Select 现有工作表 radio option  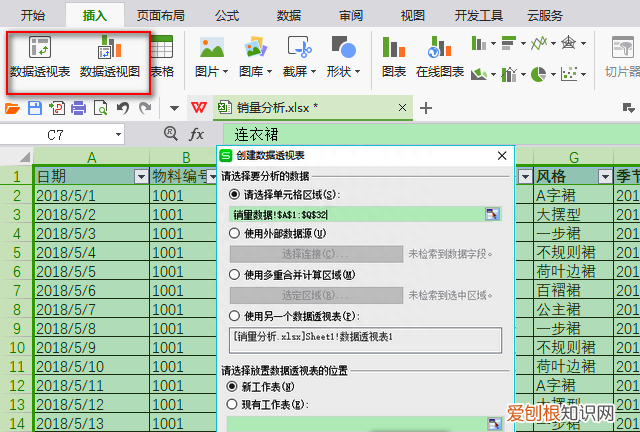click(x=232, y=404)
